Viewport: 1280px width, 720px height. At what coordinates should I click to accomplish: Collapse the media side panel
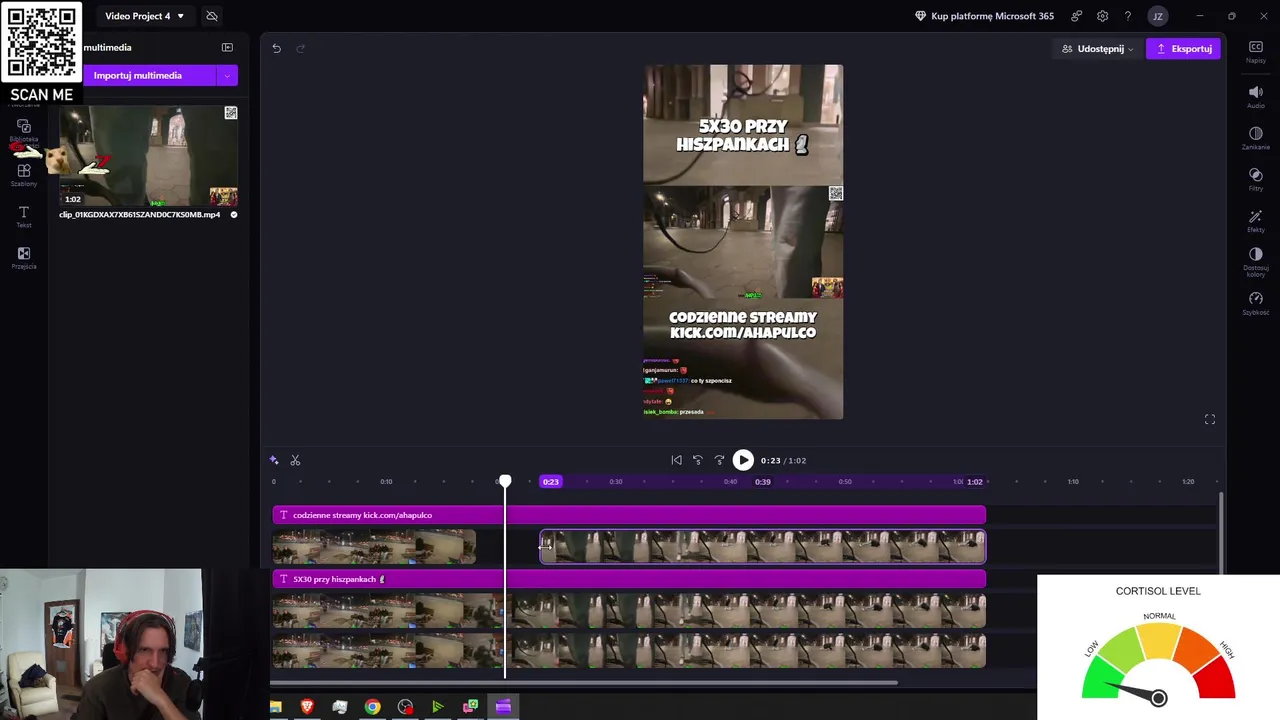(227, 47)
